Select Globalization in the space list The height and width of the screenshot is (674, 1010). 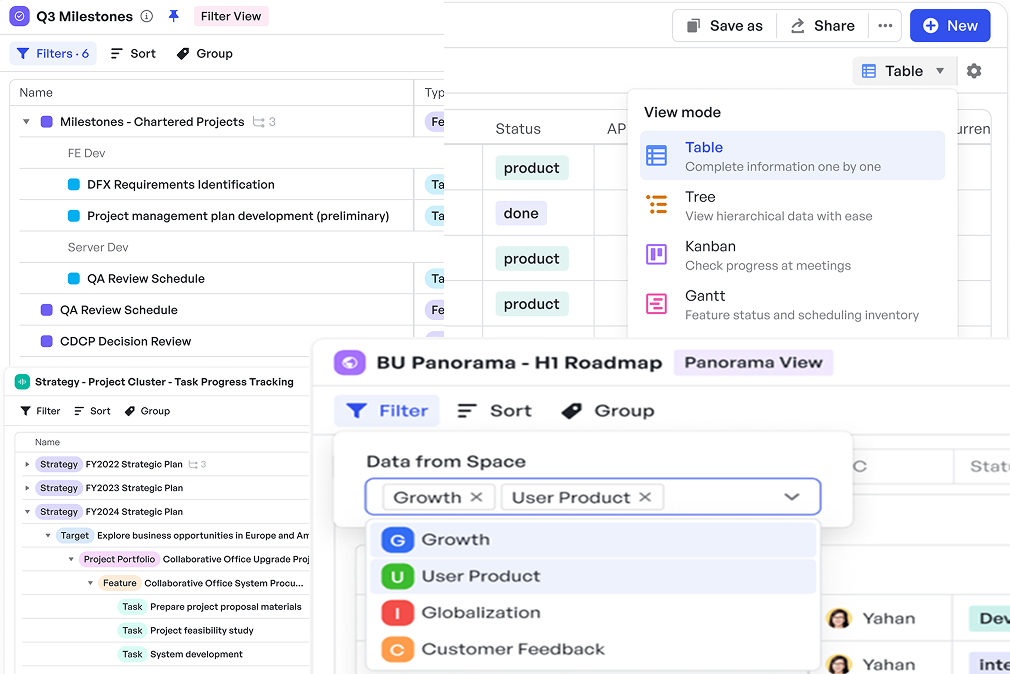[480, 613]
